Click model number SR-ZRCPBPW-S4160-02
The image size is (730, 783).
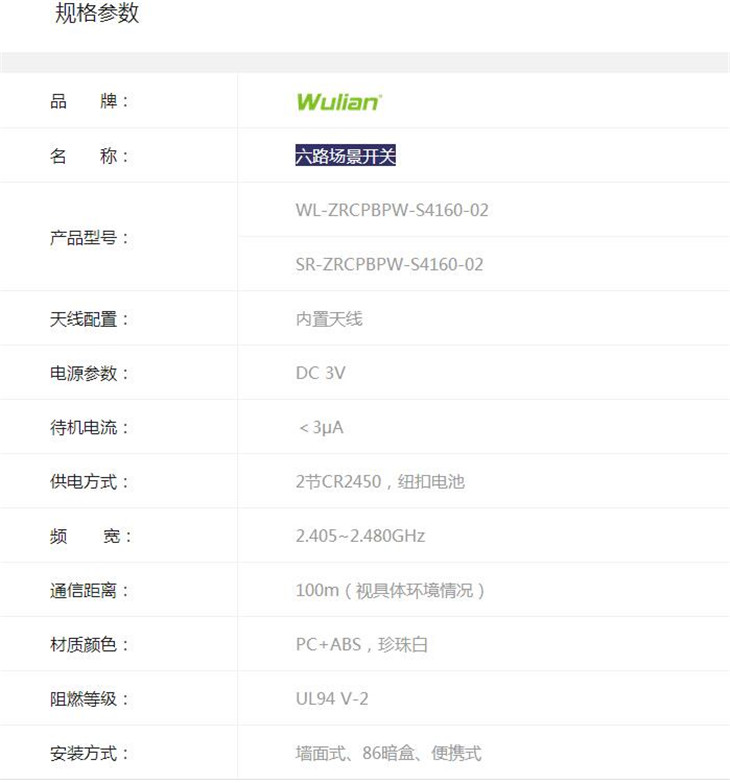pyautogui.click(x=389, y=265)
